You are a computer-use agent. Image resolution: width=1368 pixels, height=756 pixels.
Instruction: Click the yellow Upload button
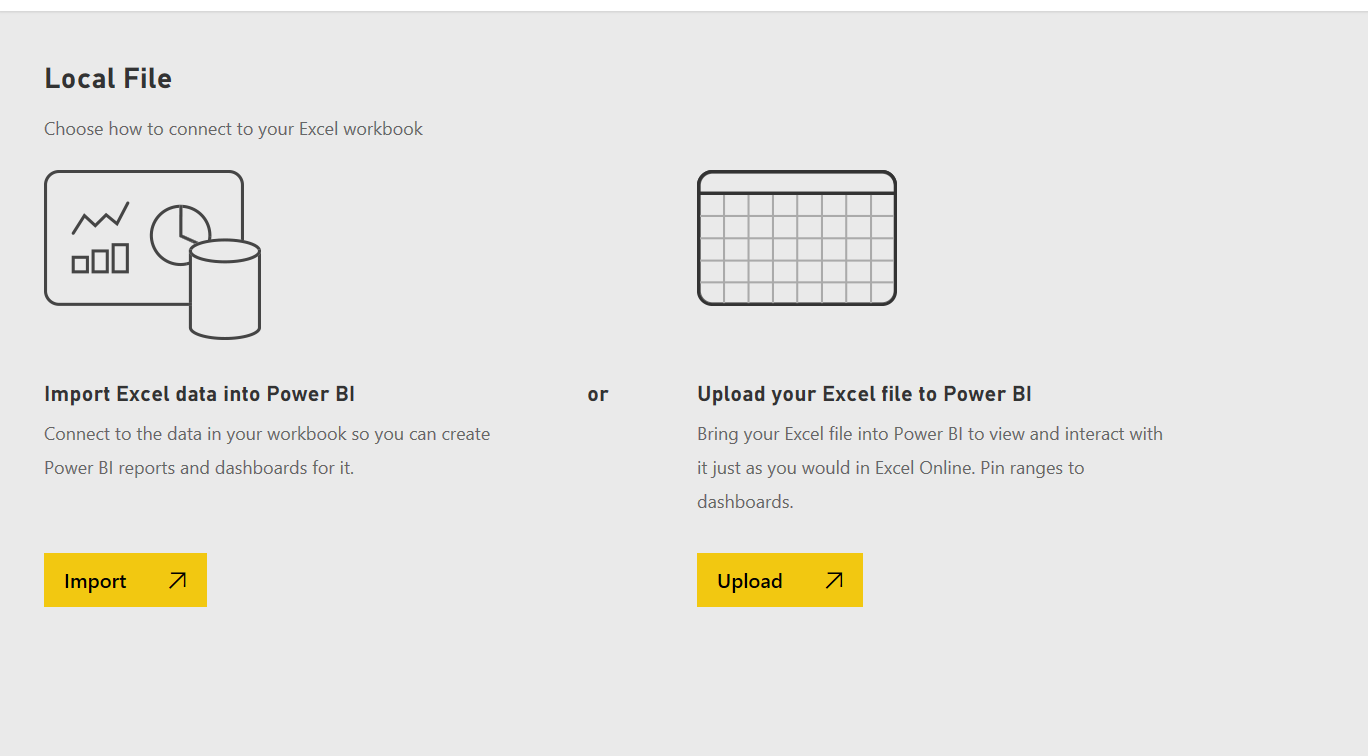coord(780,580)
